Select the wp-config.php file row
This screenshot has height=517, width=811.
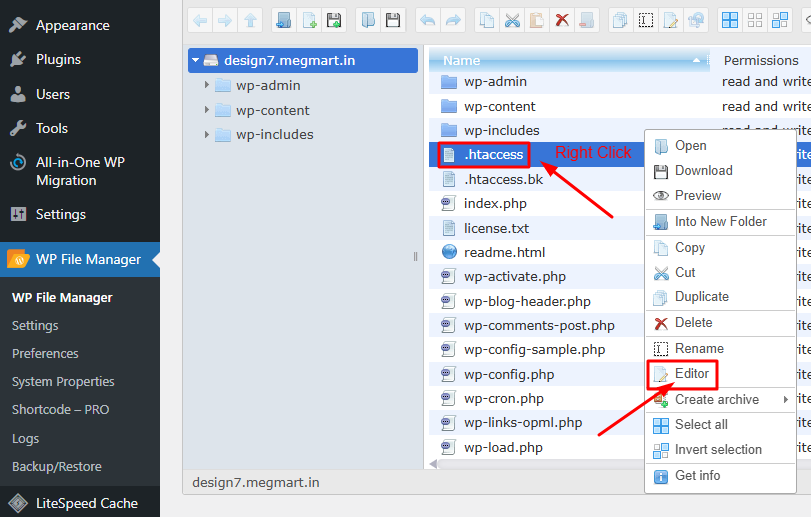pos(508,375)
